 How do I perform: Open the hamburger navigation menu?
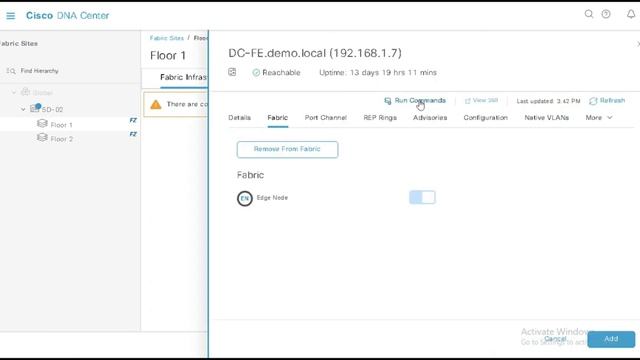(x=11, y=16)
